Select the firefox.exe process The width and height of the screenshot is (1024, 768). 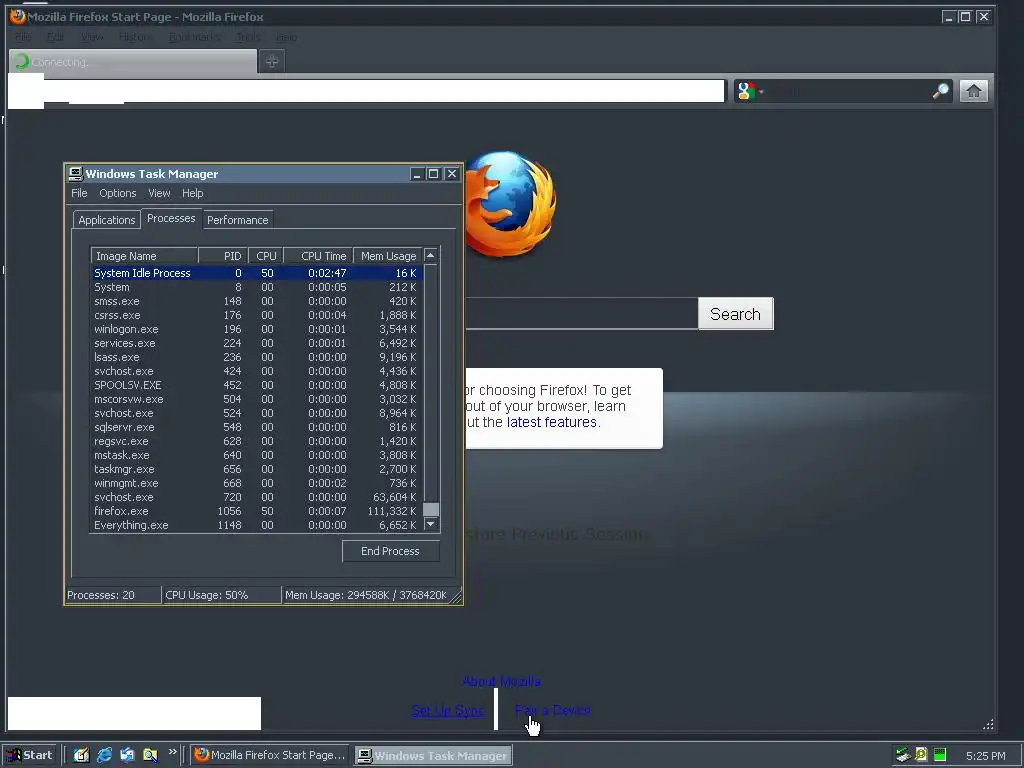click(257, 511)
